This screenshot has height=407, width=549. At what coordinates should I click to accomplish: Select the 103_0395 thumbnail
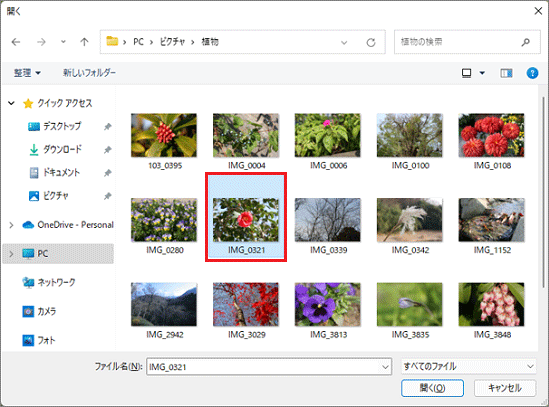pyautogui.click(x=164, y=136)
